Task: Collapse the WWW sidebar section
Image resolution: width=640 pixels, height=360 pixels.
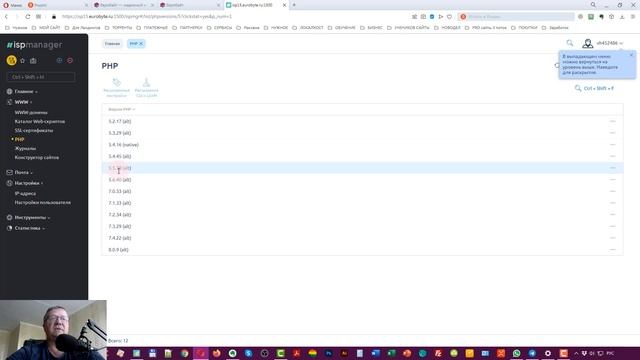Action: coord(23,102)
